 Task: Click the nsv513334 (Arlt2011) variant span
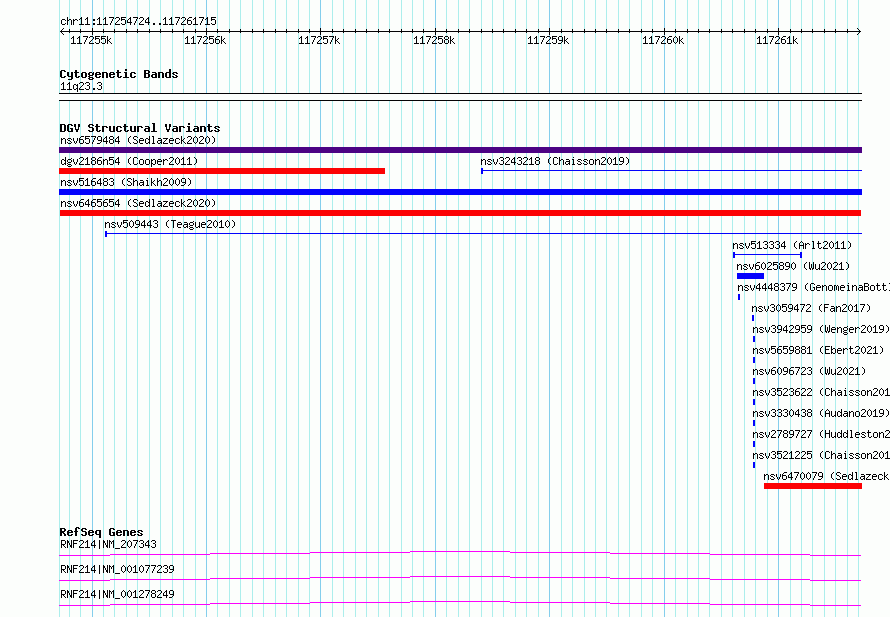[767, 255]
